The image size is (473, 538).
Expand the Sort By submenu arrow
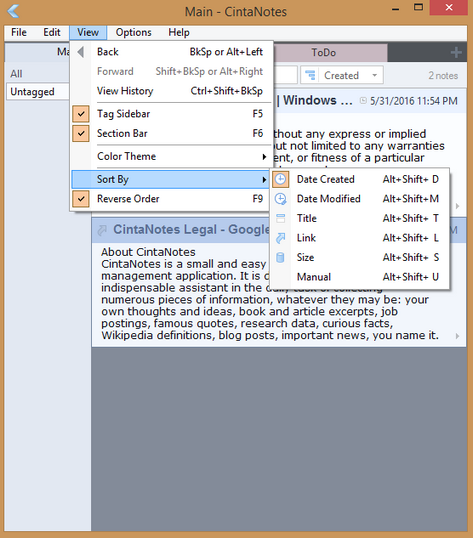(x=264, y=179)
